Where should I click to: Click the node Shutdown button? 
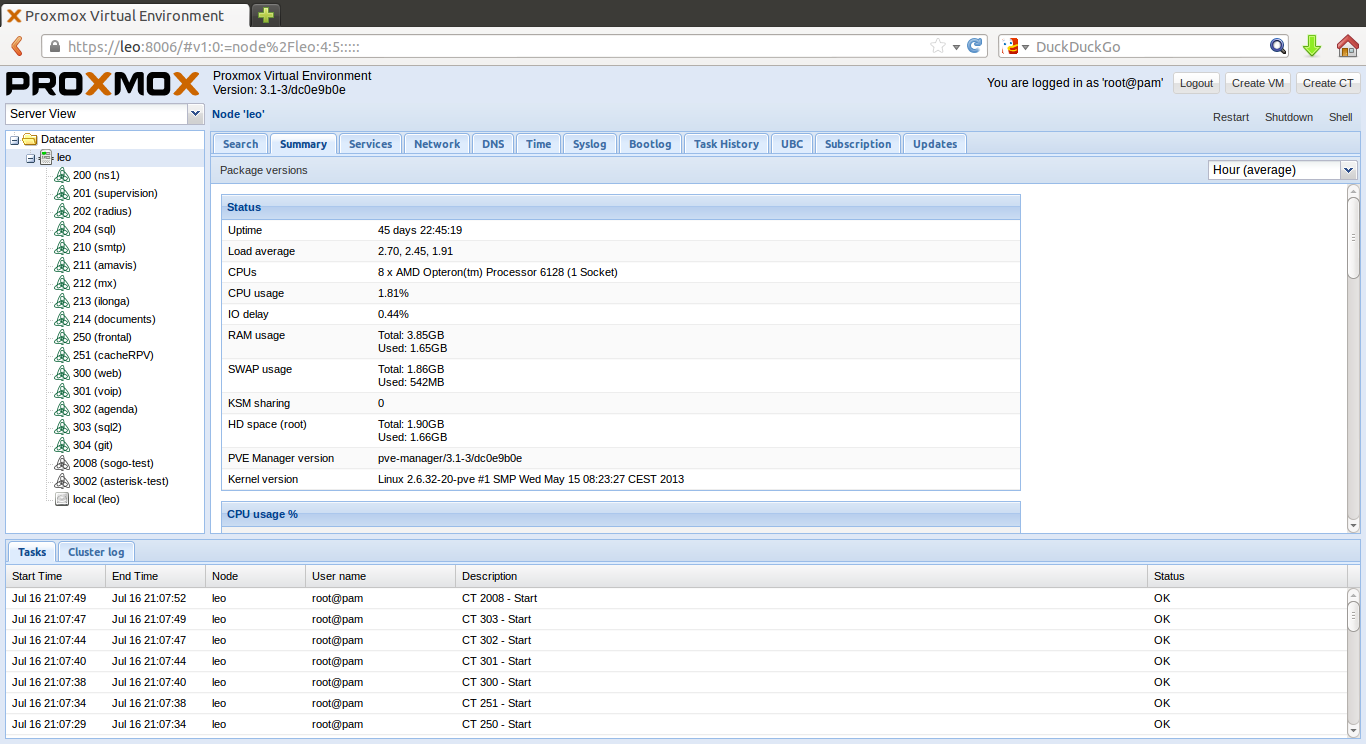[x=1288, y=117]
